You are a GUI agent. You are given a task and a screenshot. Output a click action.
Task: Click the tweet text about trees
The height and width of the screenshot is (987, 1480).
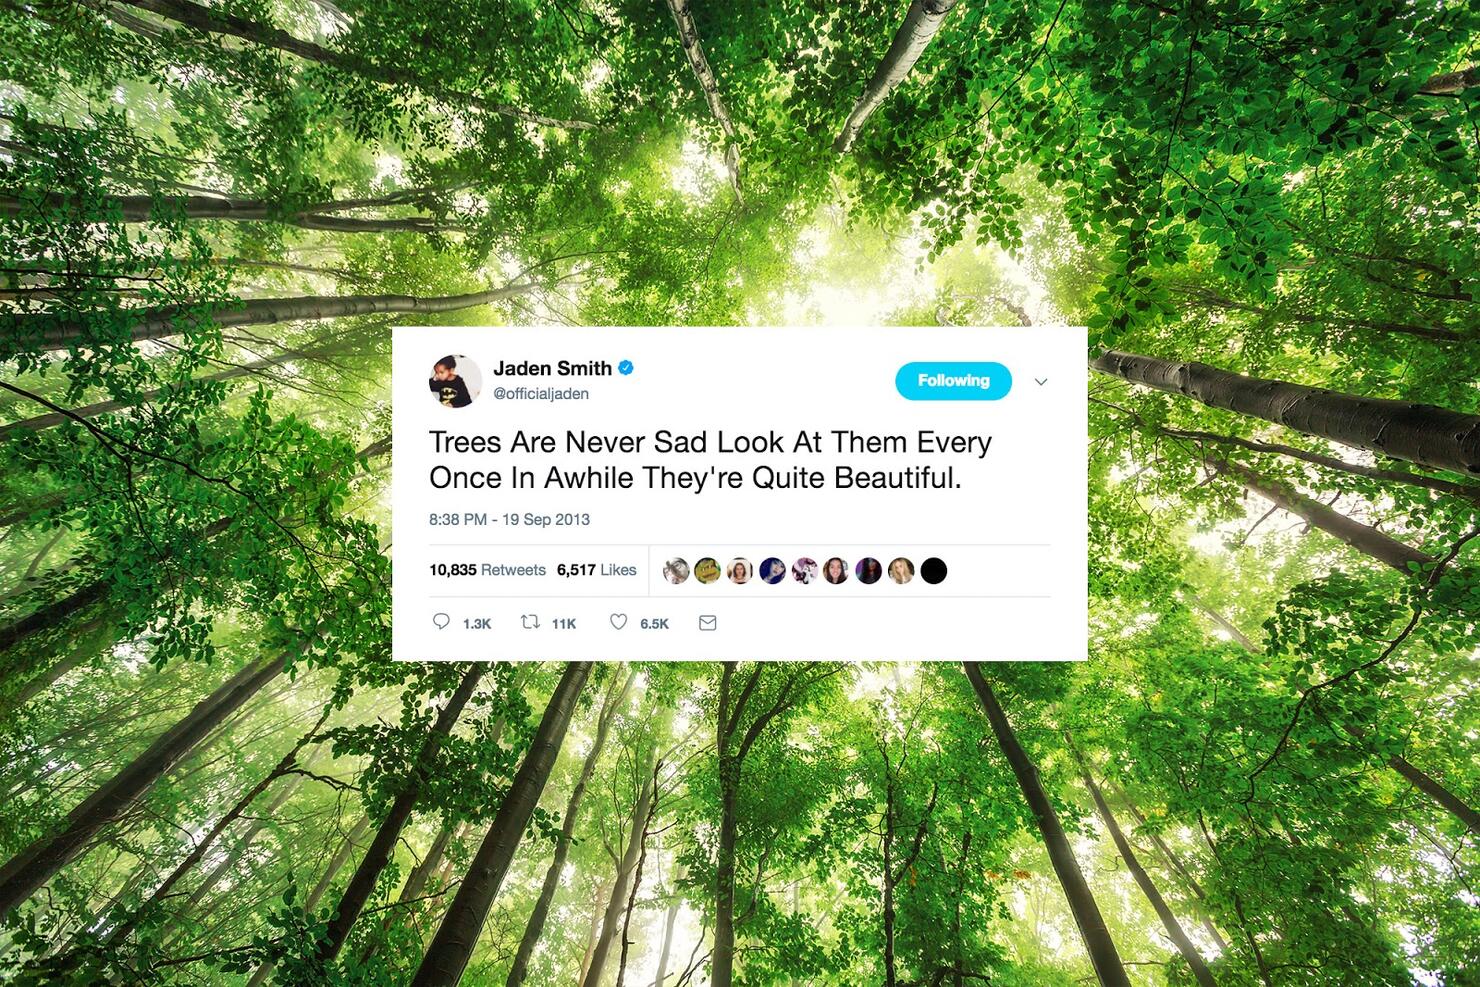click(710, 460)
